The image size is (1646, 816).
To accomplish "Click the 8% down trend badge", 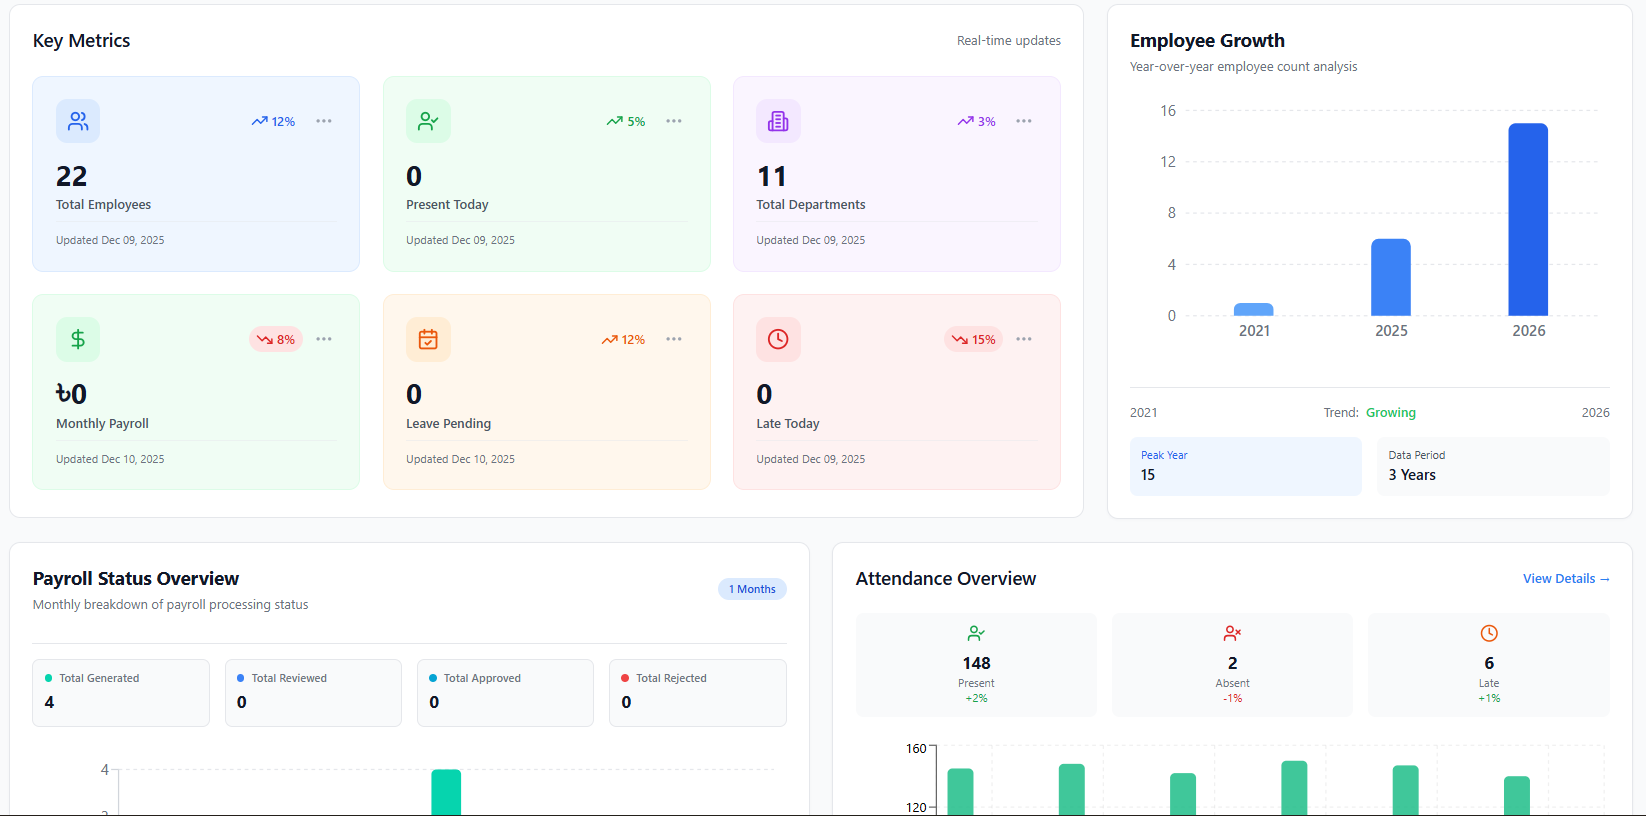I will [x=276, y=339].
